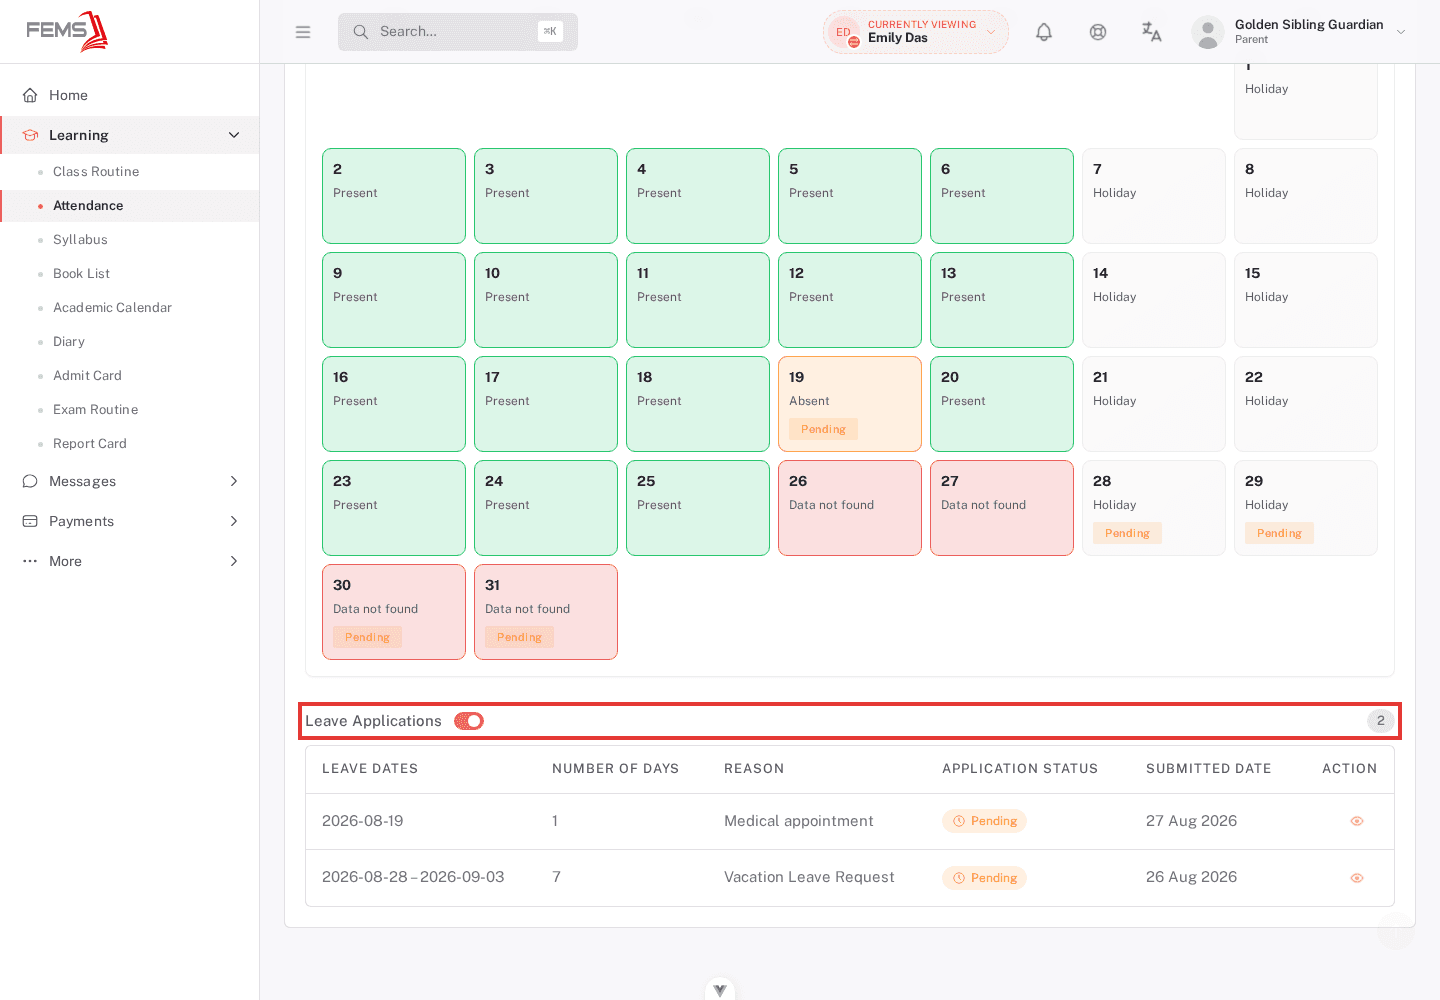Click in the Search field
The height and width of the screenshot is (1000, 1440).
pos(458,32)
